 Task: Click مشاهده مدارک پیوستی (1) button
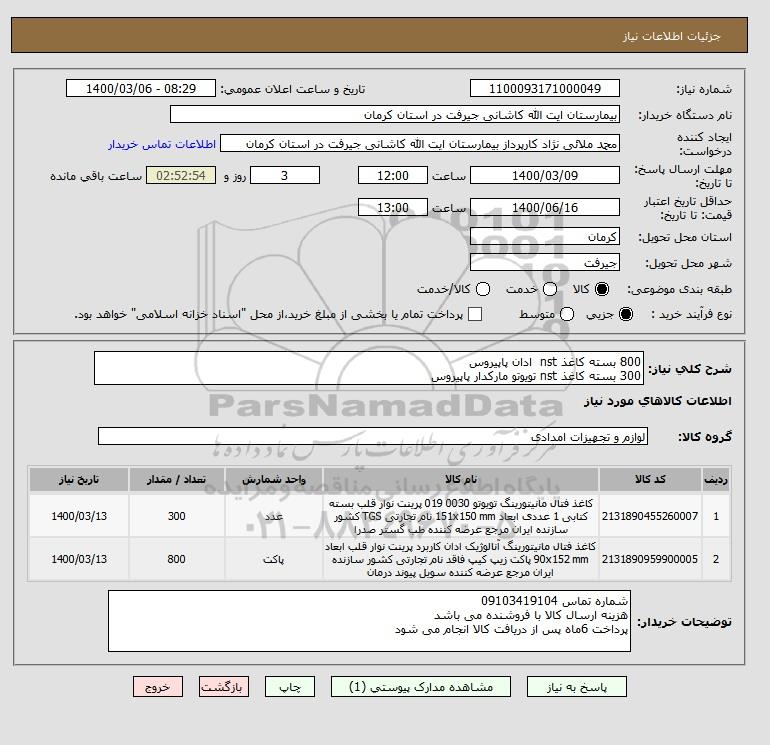[421, 687]
